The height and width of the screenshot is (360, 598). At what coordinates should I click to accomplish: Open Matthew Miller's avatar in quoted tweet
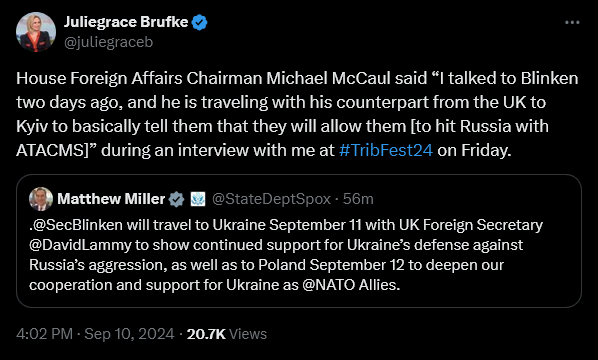coord(41,199)
